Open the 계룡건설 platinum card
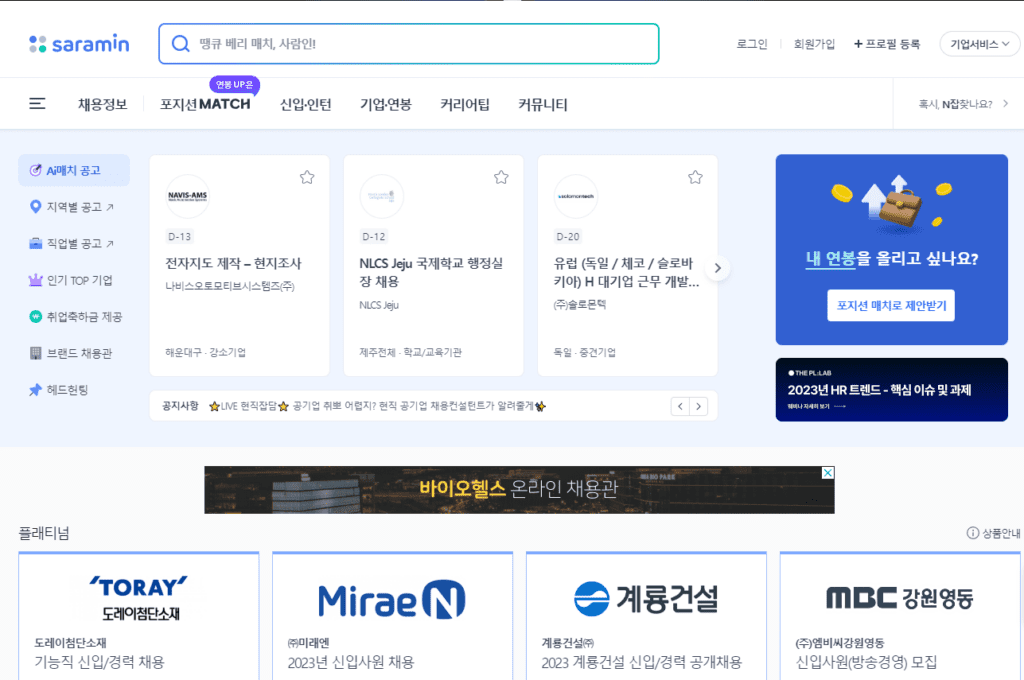The image size is (1024, 680). 646,616
